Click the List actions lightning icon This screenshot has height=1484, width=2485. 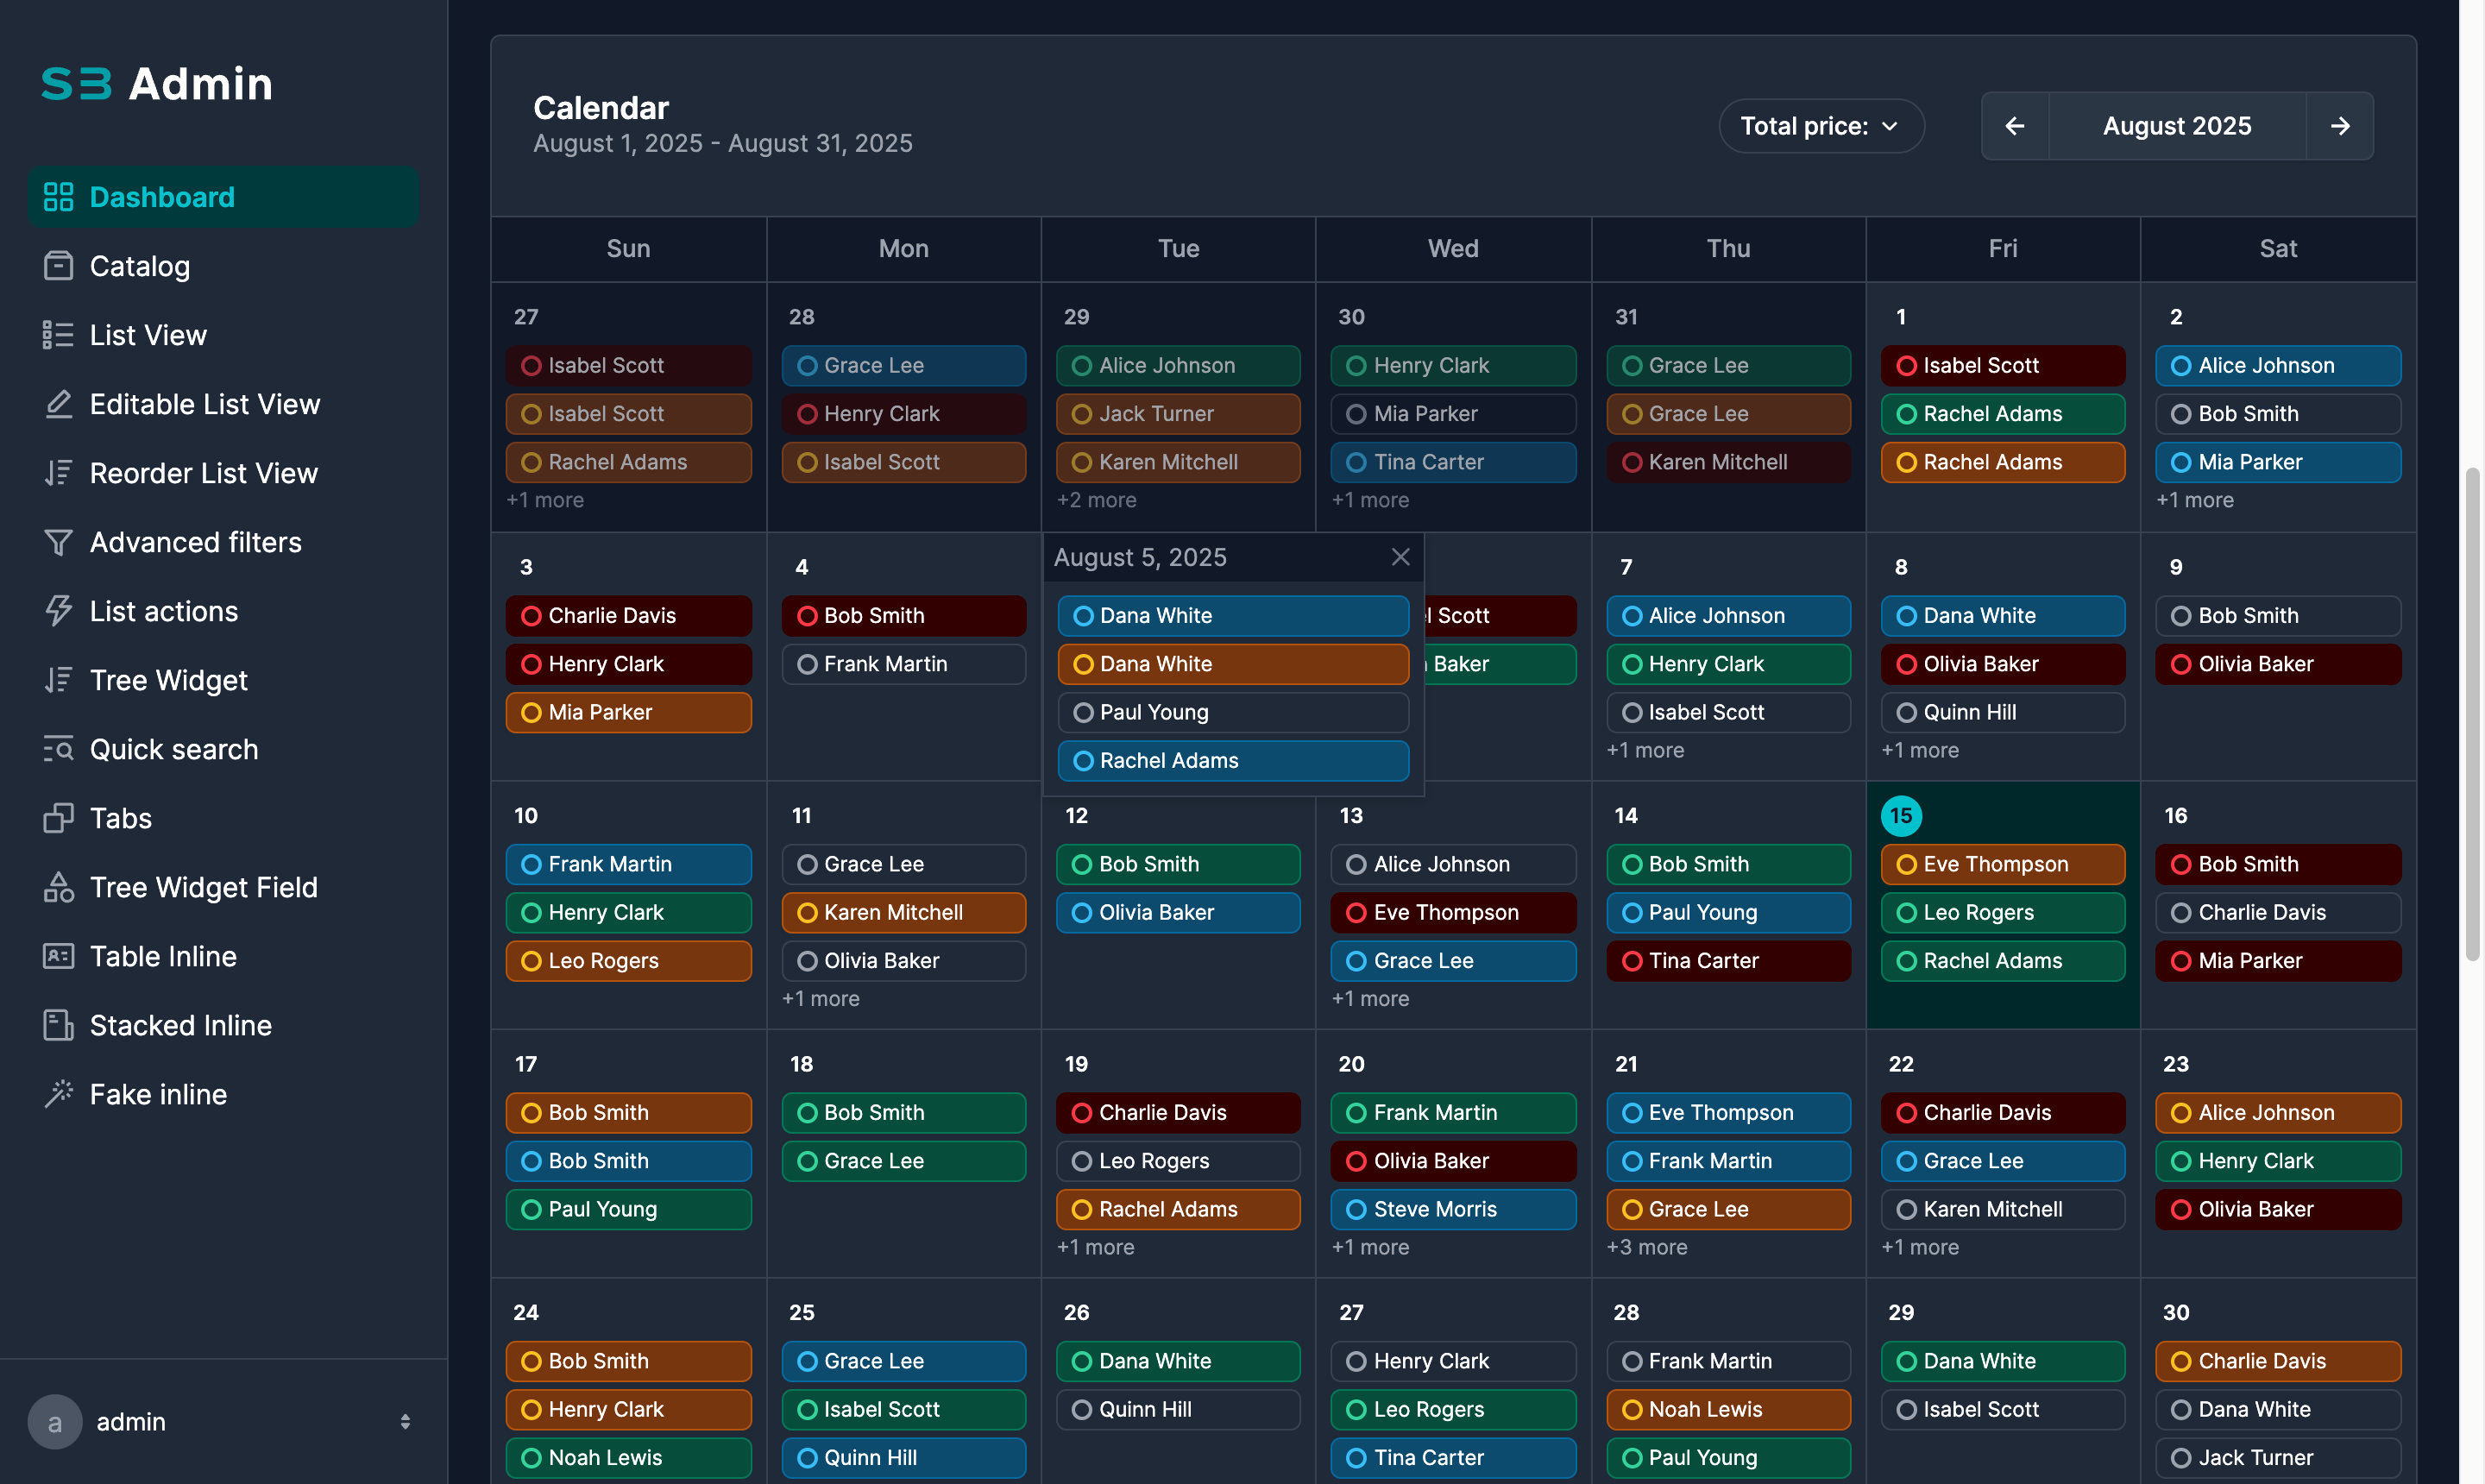pyautogui.click(x=58, y=611)
